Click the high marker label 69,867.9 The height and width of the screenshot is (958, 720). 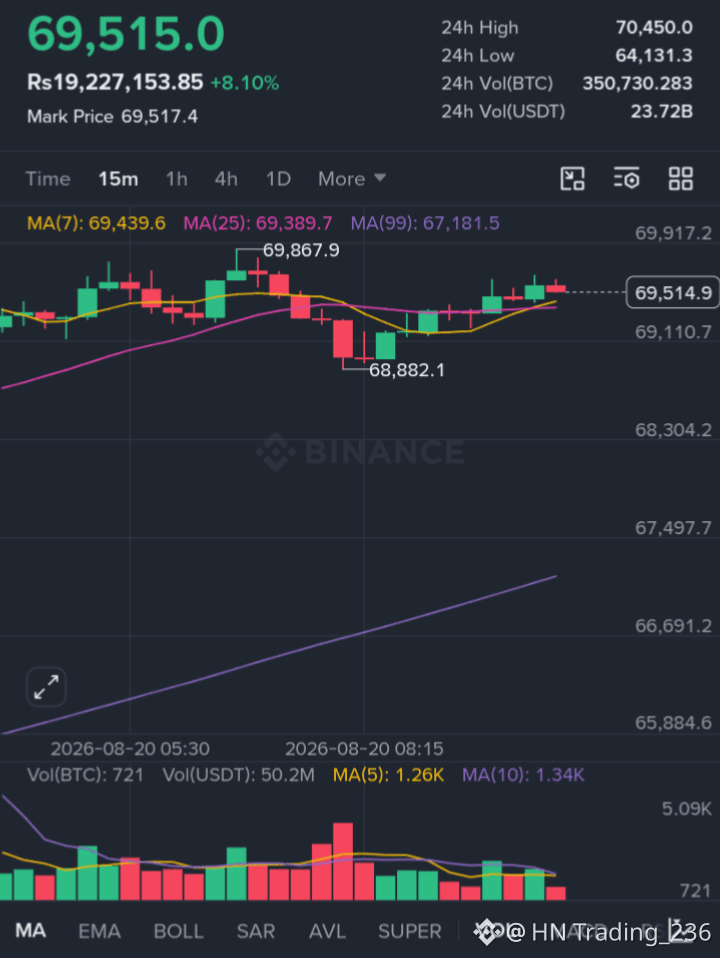301,250
